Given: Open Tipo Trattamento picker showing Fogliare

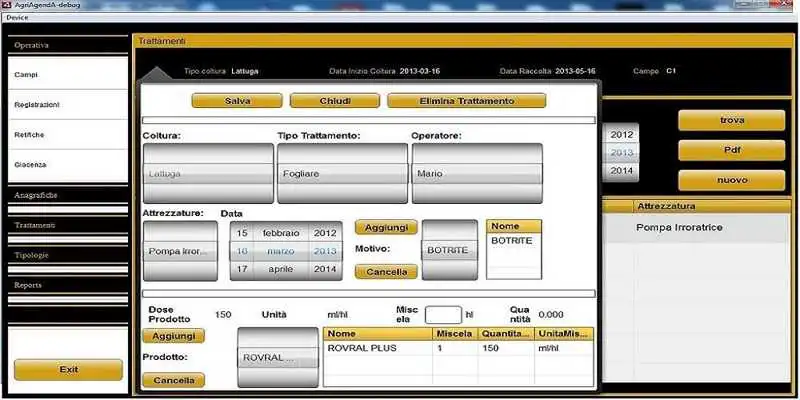Looking at the screenshot, I should pos(342,173).
